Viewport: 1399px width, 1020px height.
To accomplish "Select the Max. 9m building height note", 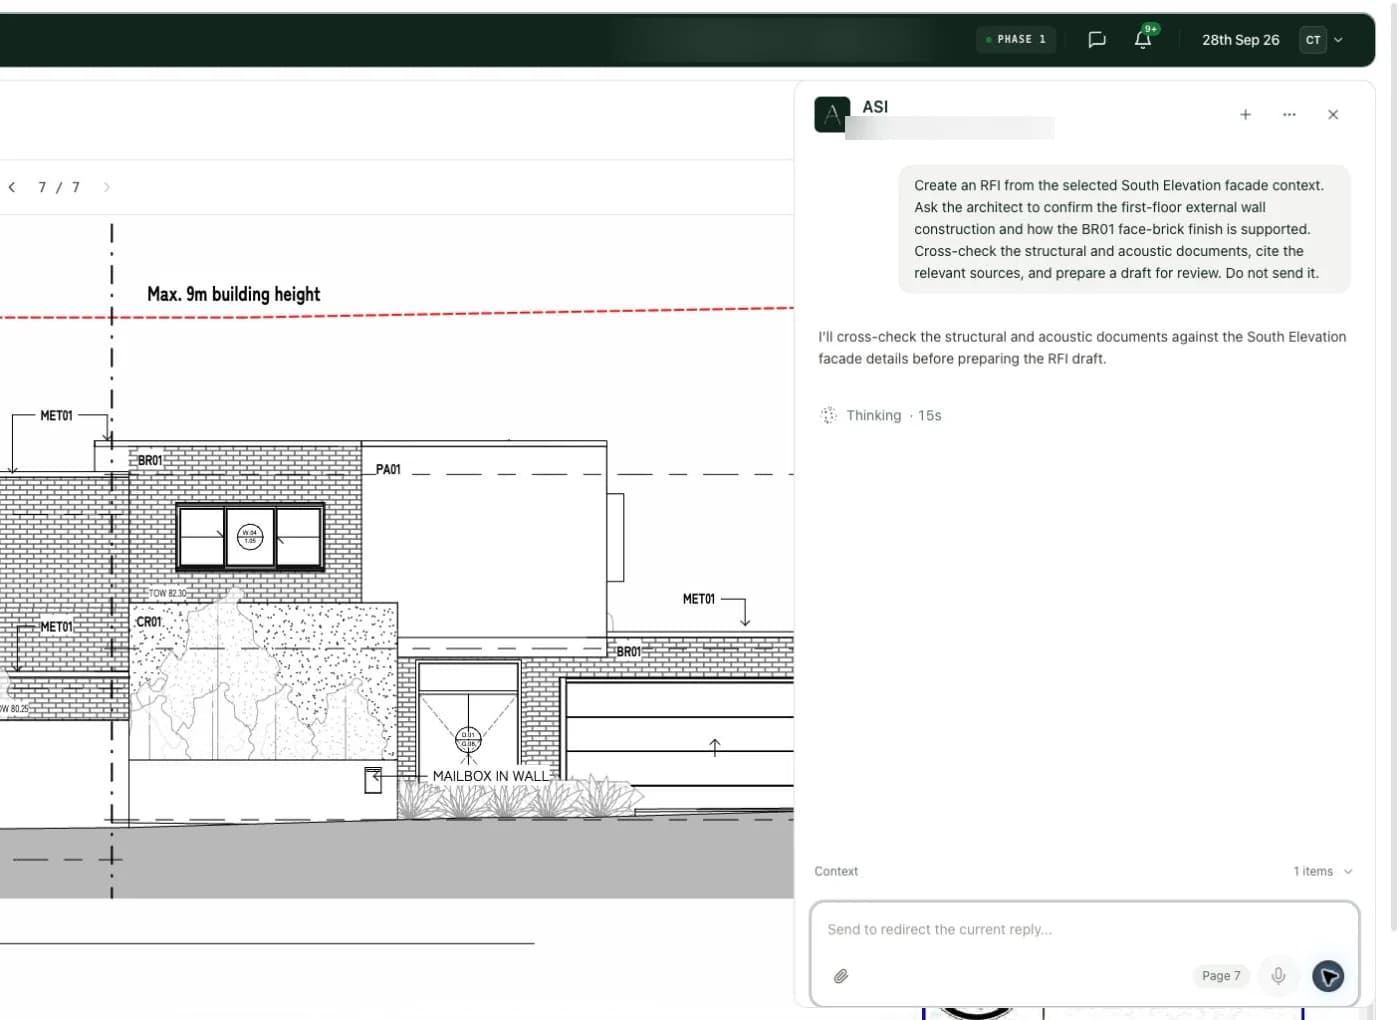I will [233, 294].
